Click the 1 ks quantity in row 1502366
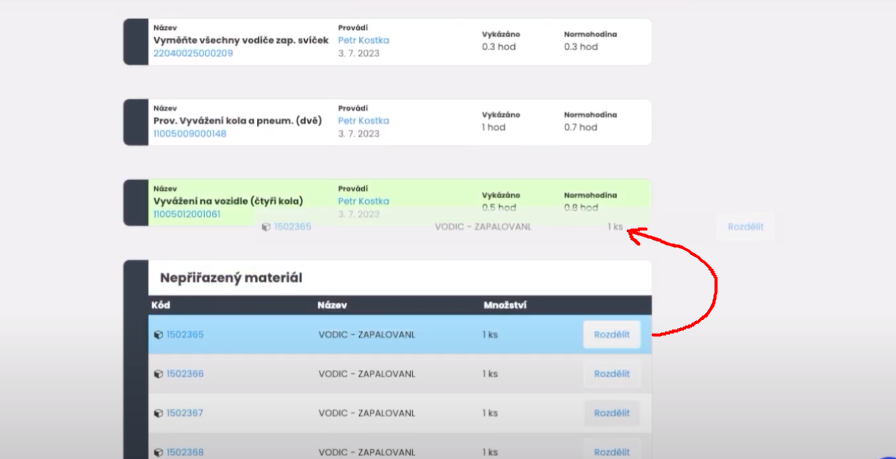896x459 pixels. pos(490,374)
